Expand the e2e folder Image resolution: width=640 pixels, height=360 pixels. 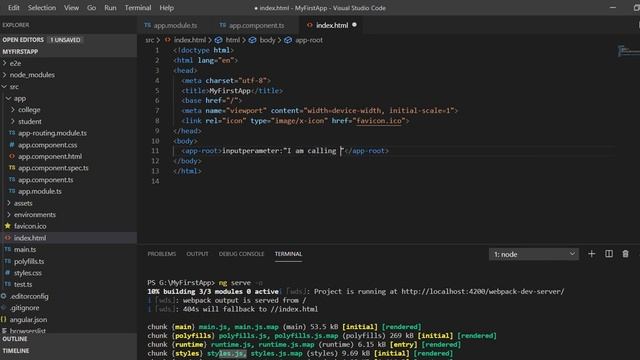(x=15, y=63)
